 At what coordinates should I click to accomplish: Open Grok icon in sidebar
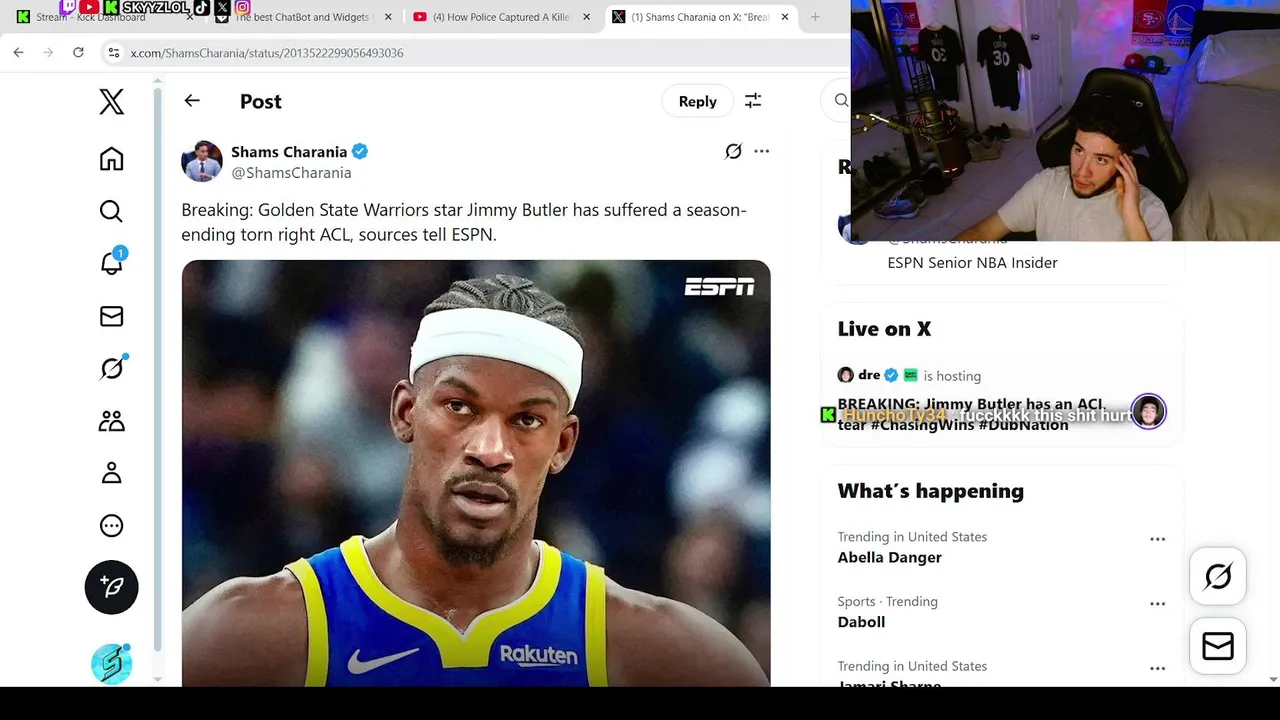tap(111, 368)
